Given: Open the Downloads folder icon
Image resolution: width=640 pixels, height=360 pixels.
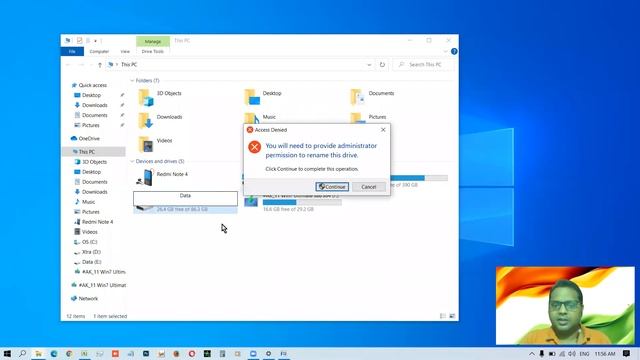Looking at the screenshot, I should click(146, 121).
